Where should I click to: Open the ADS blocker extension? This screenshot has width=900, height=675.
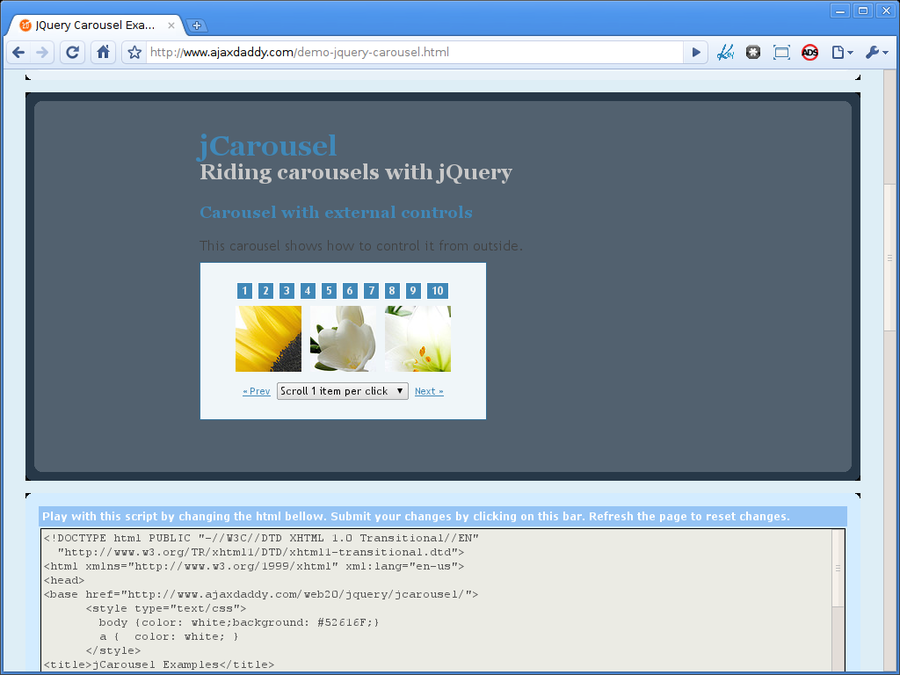pos(810,53)
